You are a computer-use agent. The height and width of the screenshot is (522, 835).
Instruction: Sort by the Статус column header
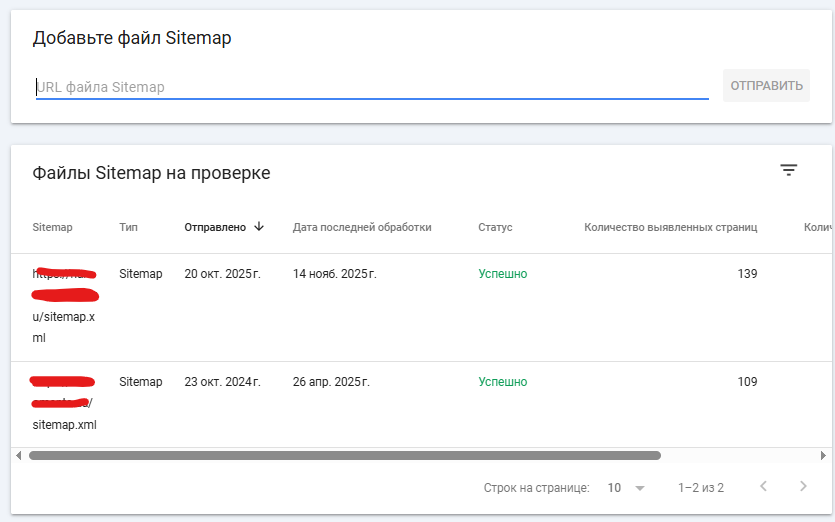(x=495, y=227)
